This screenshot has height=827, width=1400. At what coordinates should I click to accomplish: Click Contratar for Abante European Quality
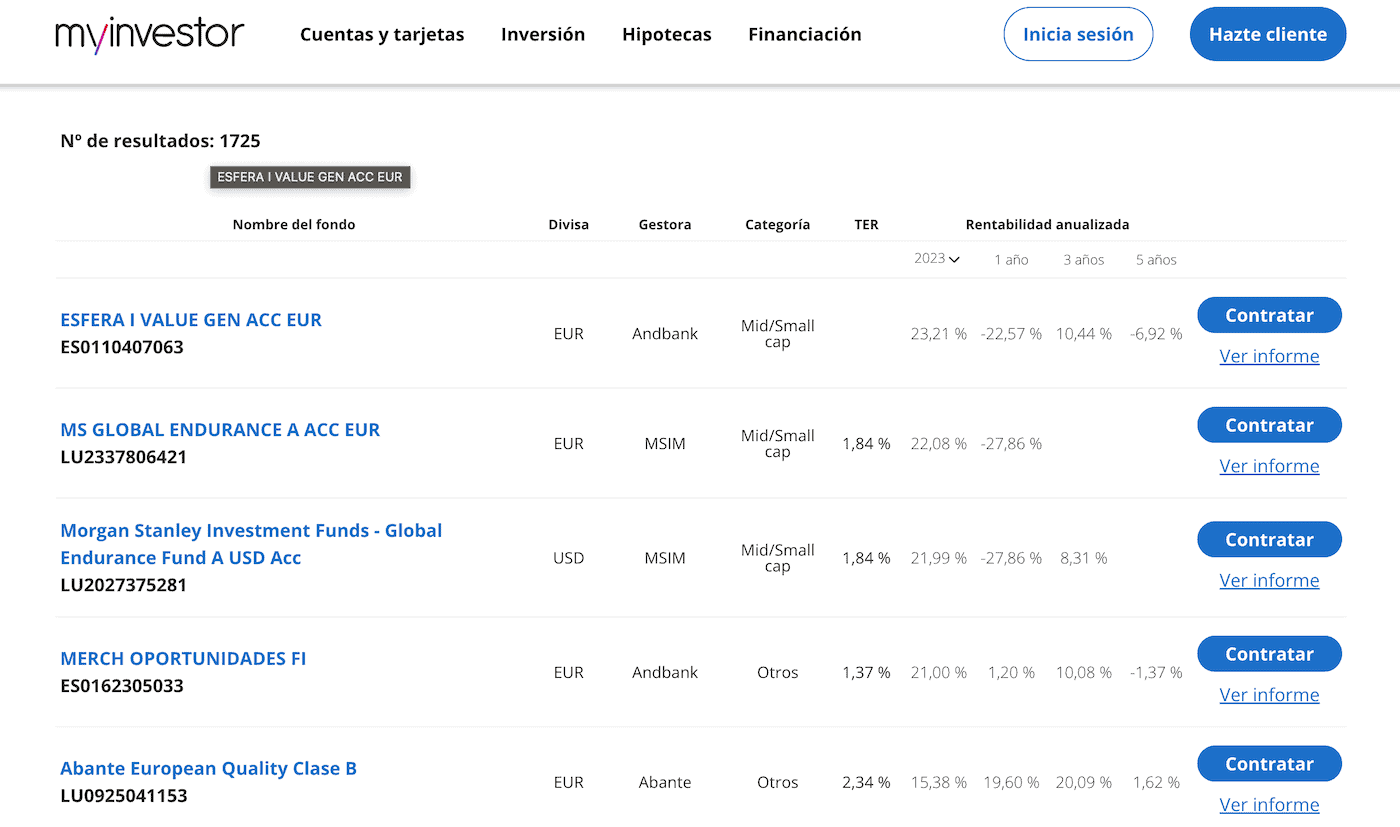[1269, 764]
